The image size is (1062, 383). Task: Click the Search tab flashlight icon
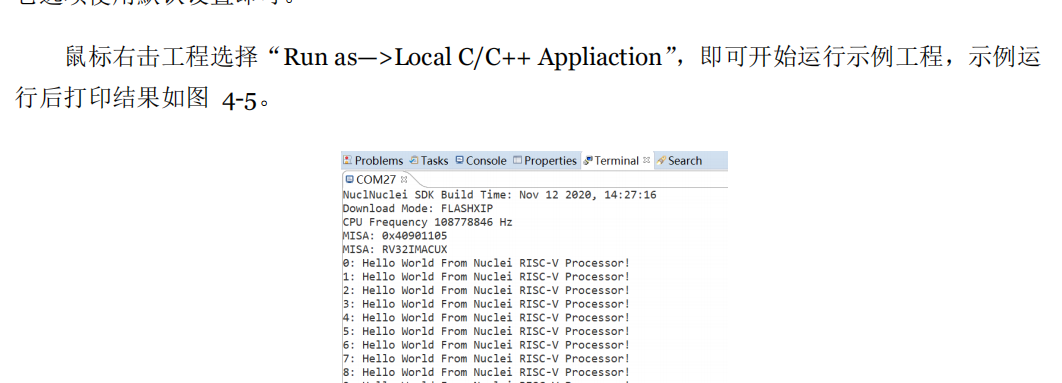pyautogui.click(x=661, y=161)
